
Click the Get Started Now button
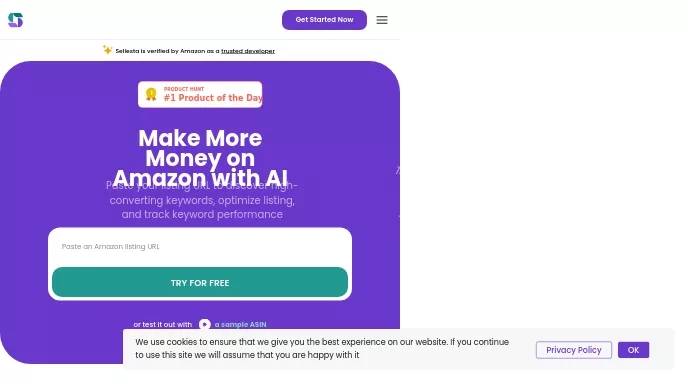(x=325, y=20)
